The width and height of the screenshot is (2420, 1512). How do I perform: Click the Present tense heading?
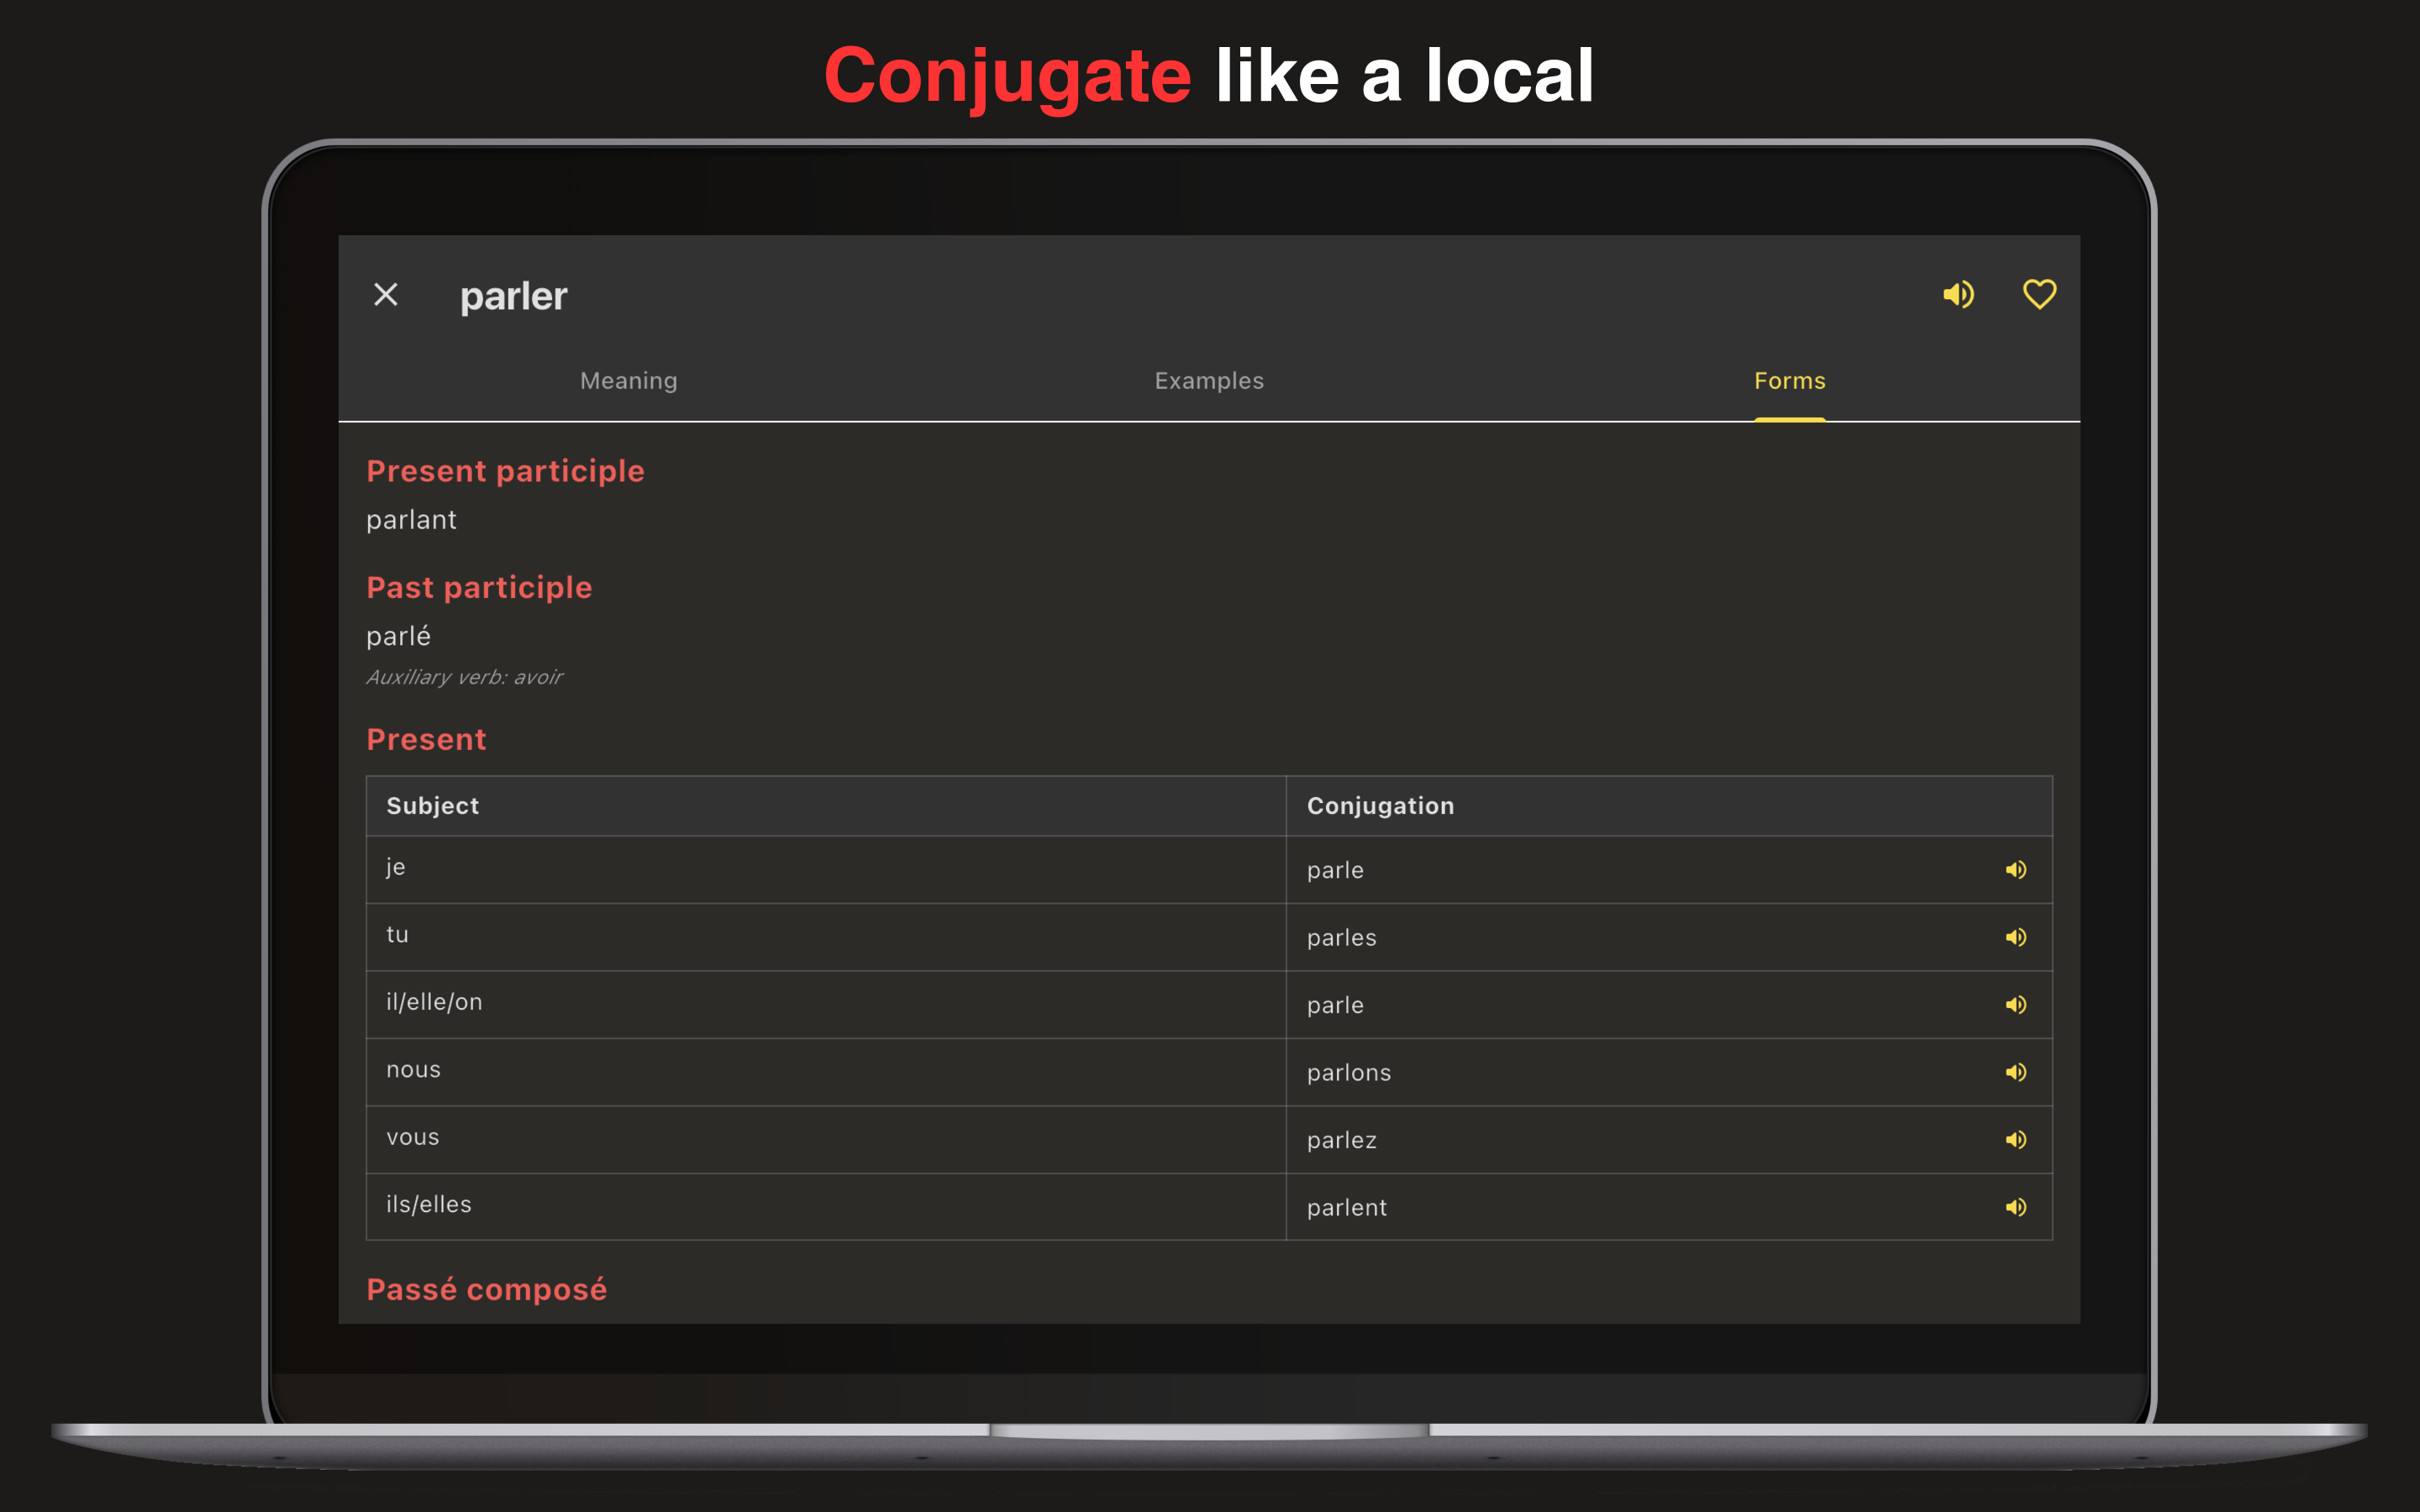(x=426, y=739)
